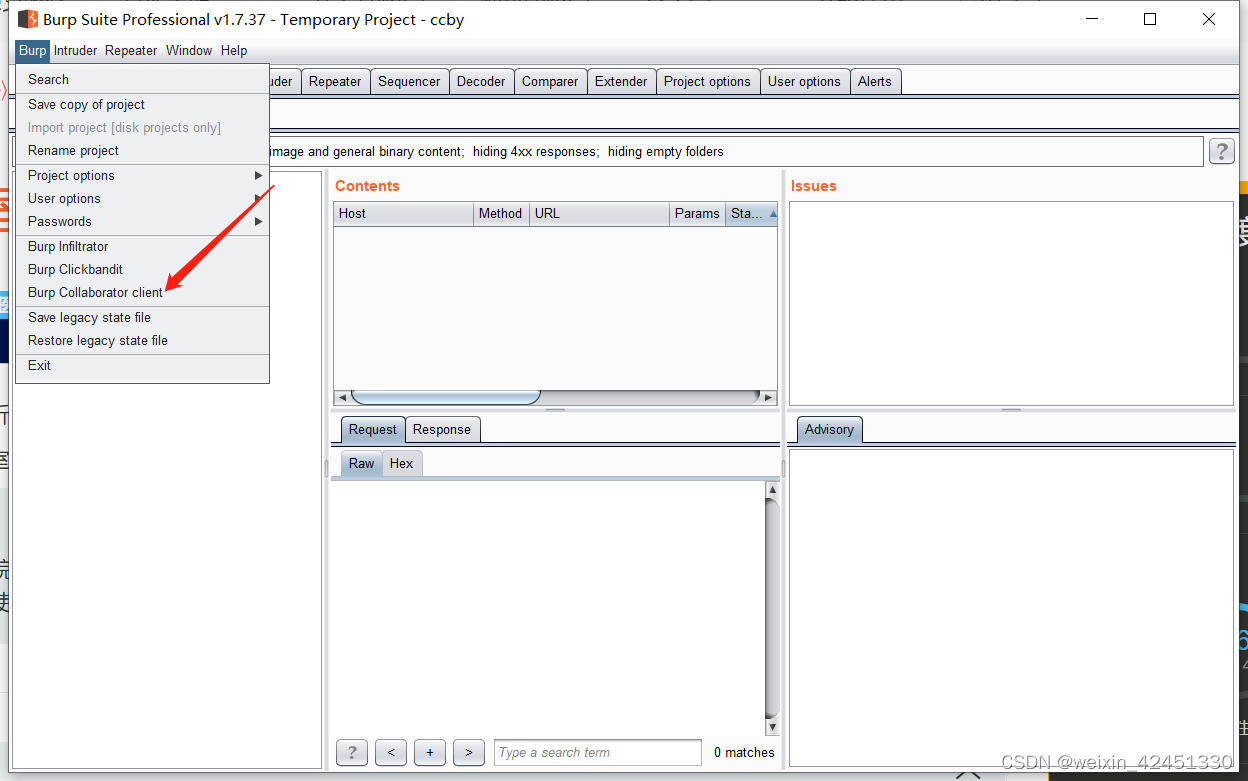
Task: Switch to the Sequencer tab
Action: coord(409,81)
